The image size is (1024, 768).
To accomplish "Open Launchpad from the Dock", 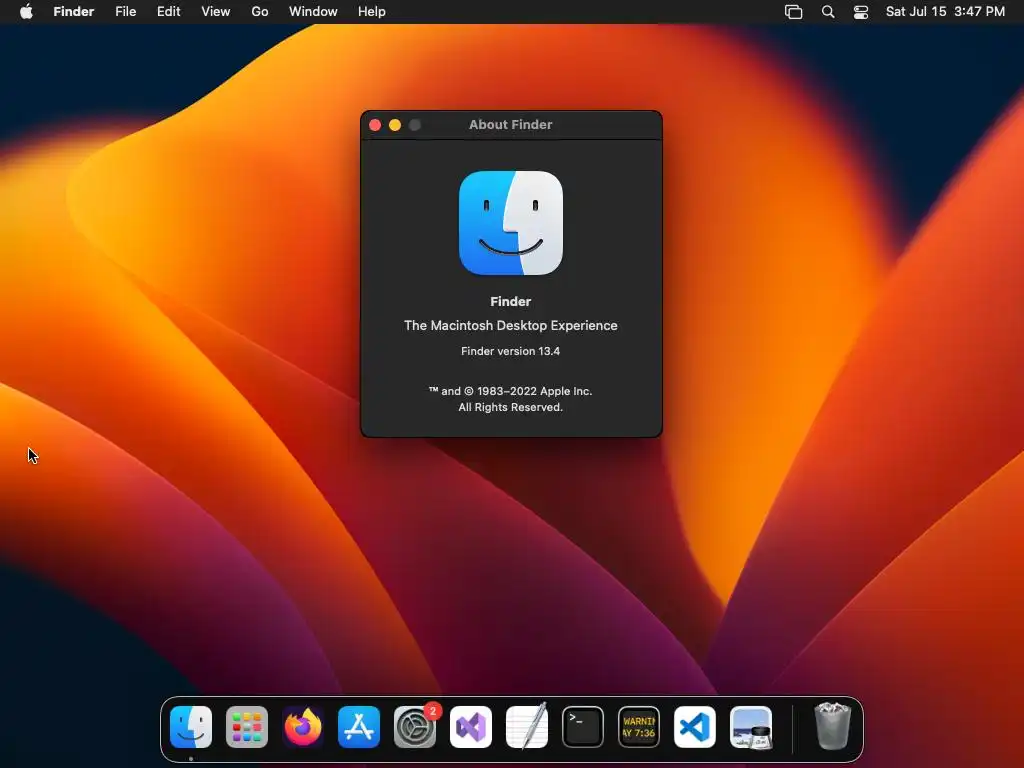I will pyautogui.click(x=247, y=727).
